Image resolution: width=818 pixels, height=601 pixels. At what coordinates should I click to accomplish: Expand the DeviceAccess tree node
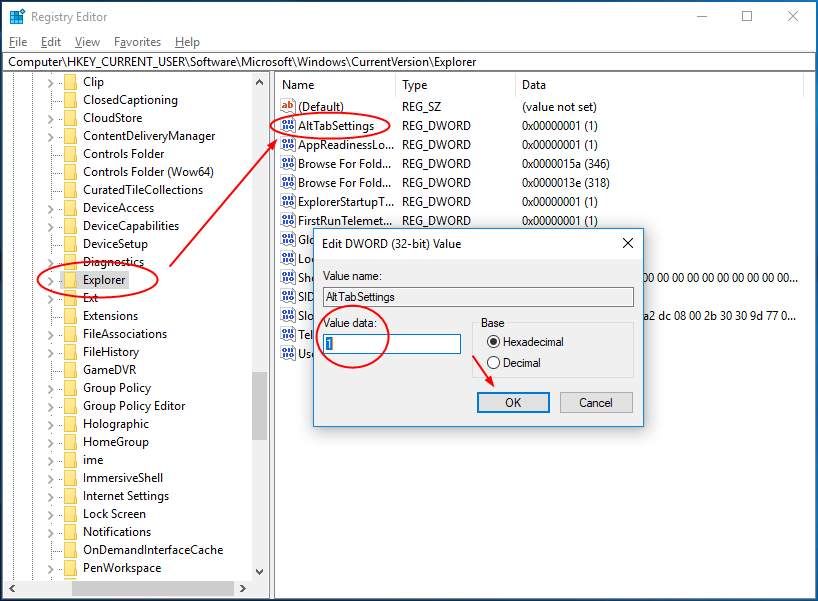pos(51,208)
